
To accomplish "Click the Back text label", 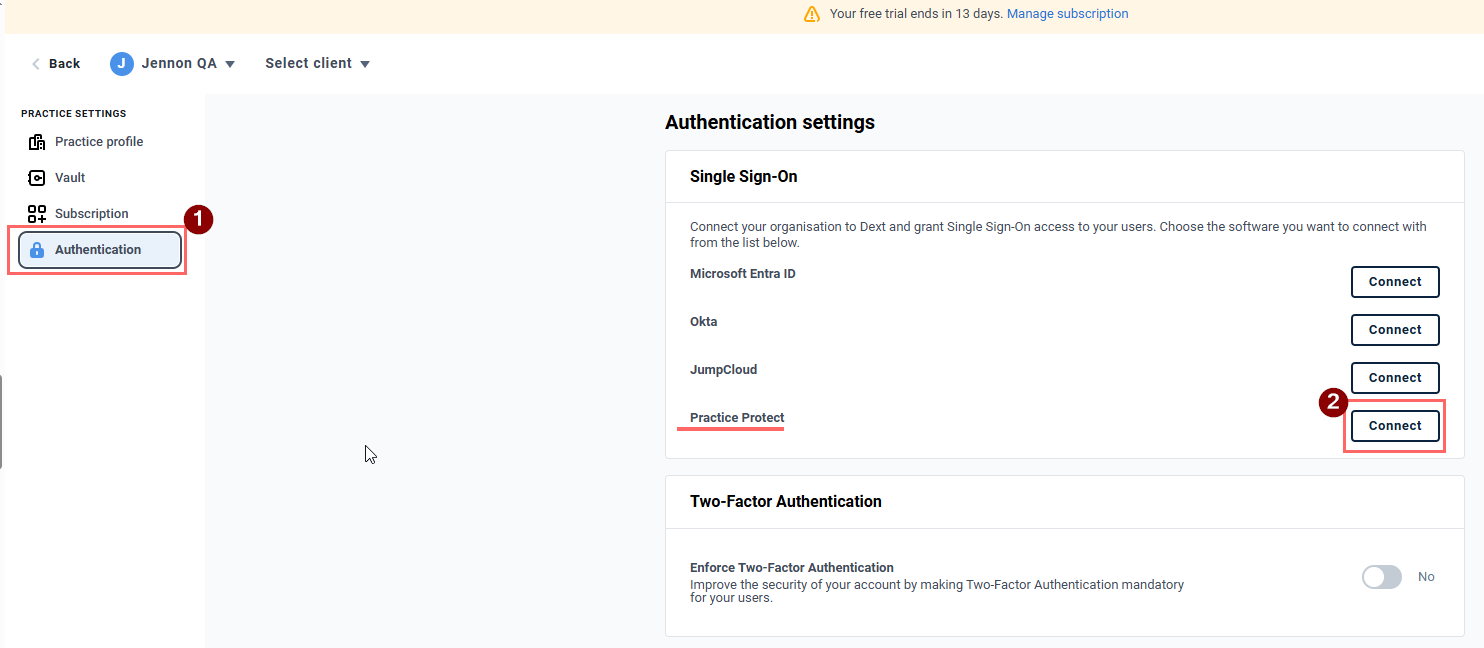I will pyautogui.click(x=64, y=64).
